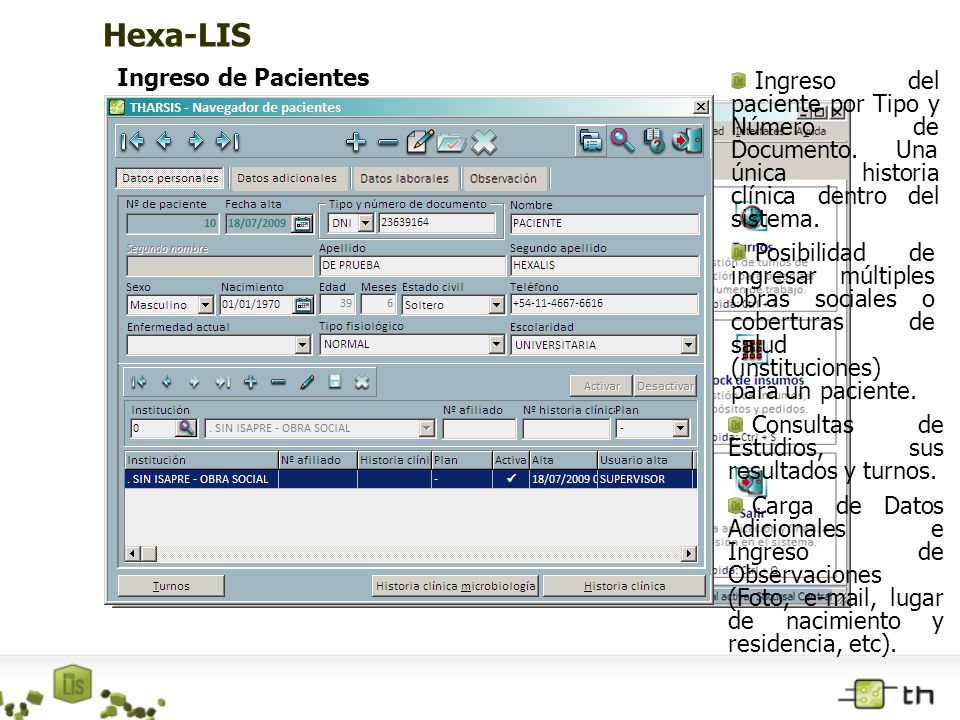Screen dimensions: 960x720
Task: Click the folder confirm icon in top toolbar
Action: (x=452, y=143)
